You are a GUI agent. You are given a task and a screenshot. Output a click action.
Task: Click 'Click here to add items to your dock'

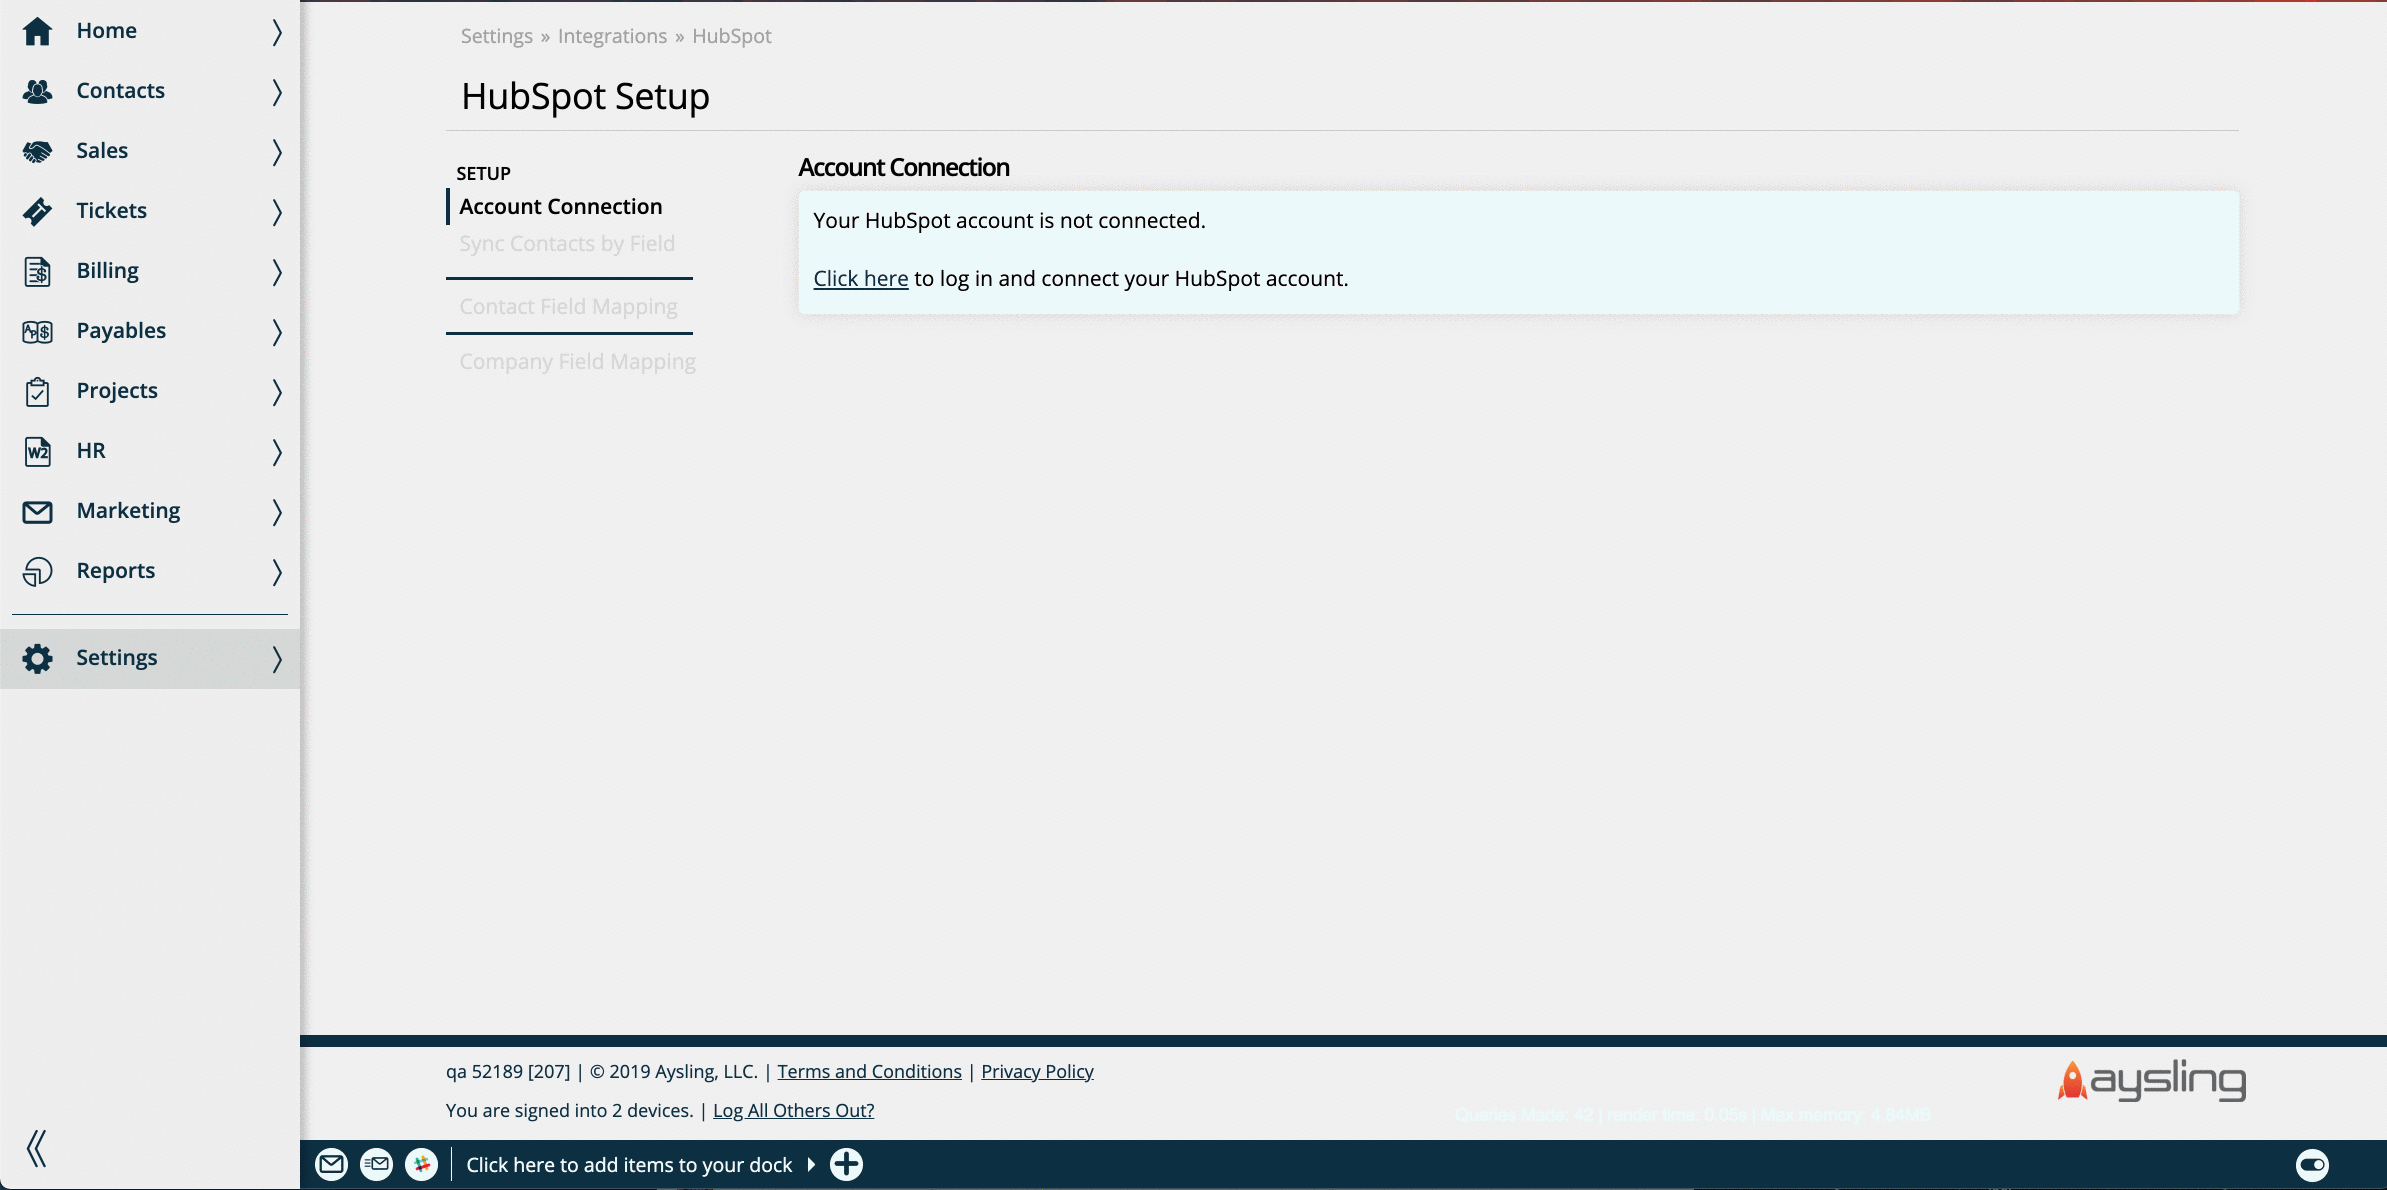(629, 1165)
